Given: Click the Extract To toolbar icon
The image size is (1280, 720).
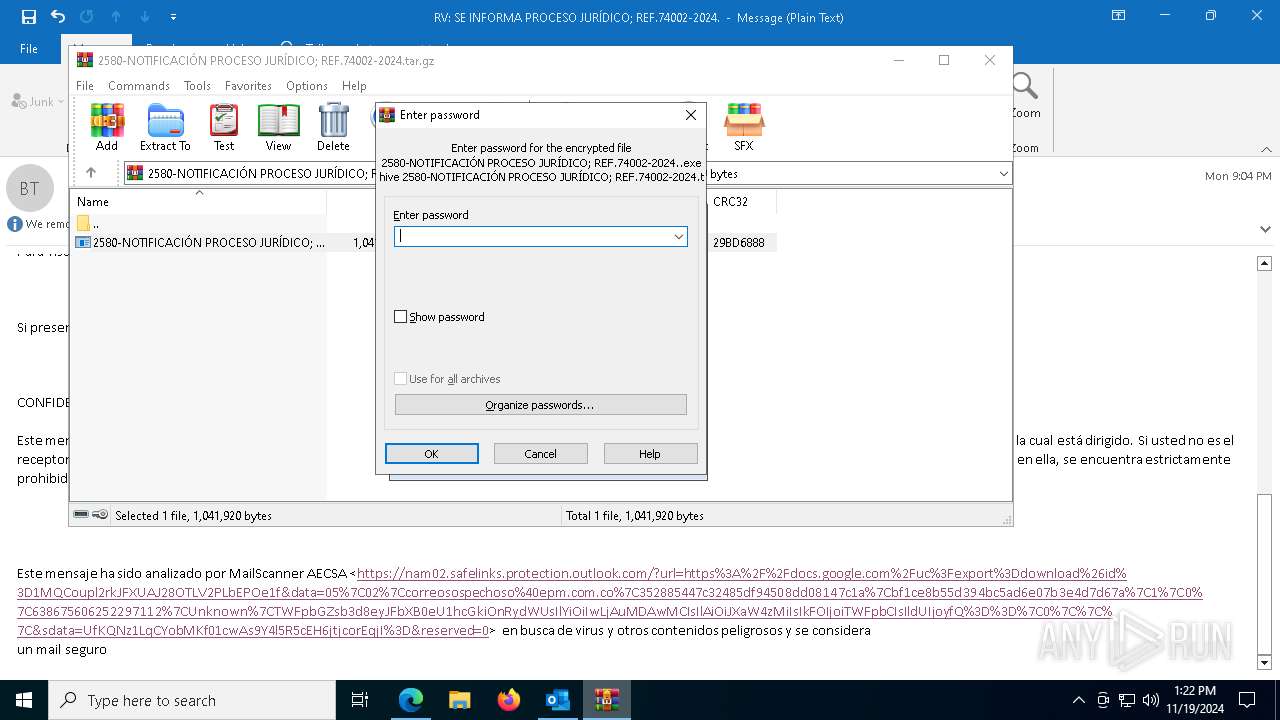Looking at the screenshot, I should pyautogui.click(x=165, y=127).
